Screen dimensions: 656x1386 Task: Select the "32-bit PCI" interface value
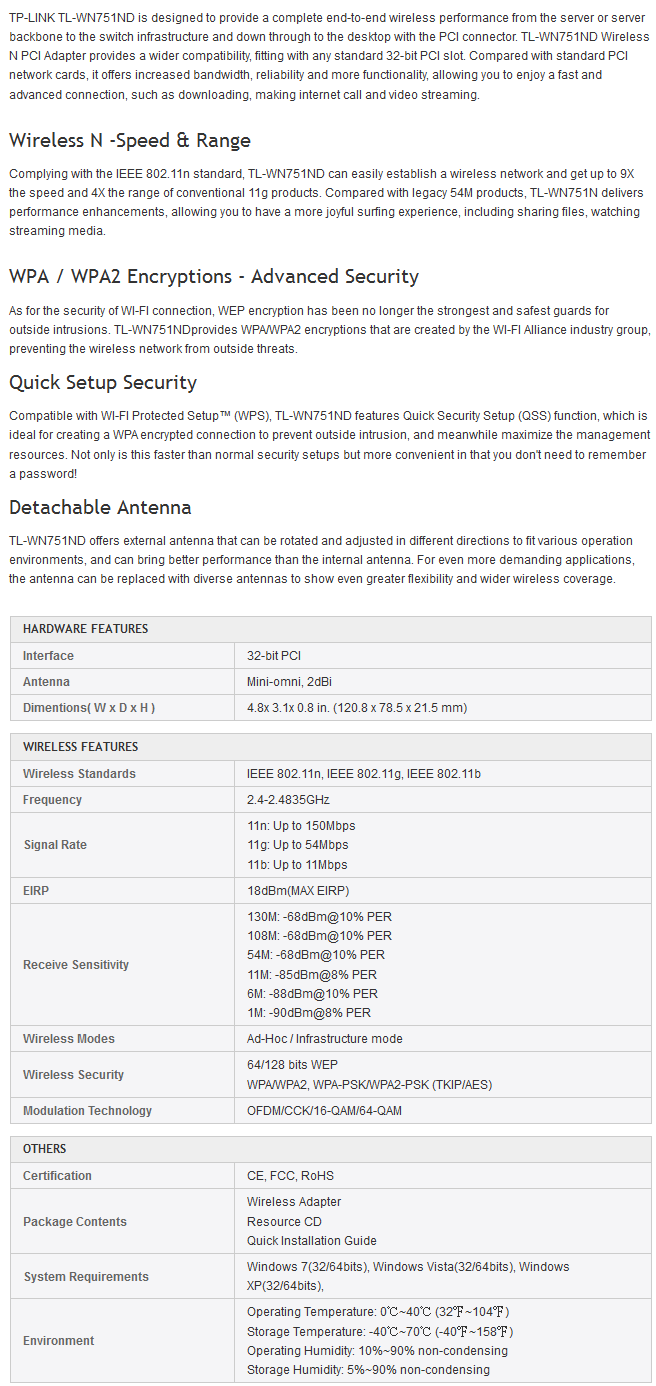click(274, 656)
